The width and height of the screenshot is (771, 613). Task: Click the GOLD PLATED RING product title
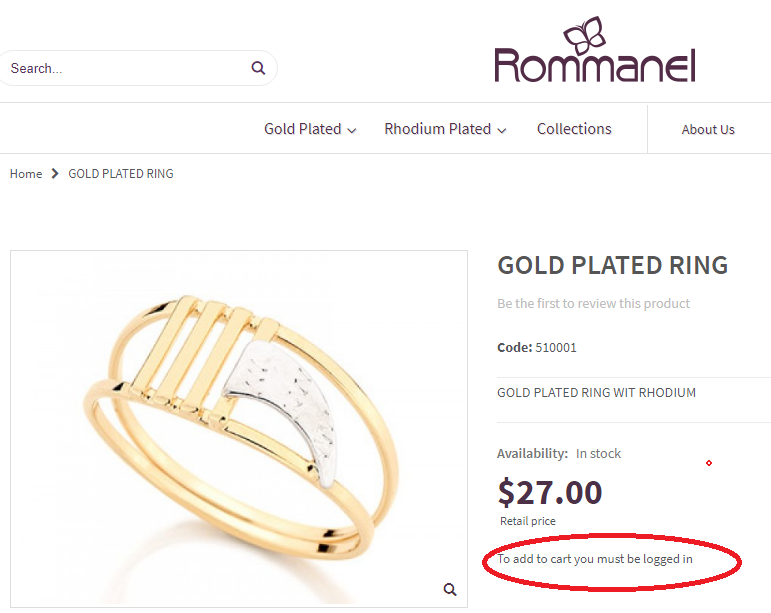(613, 265)
